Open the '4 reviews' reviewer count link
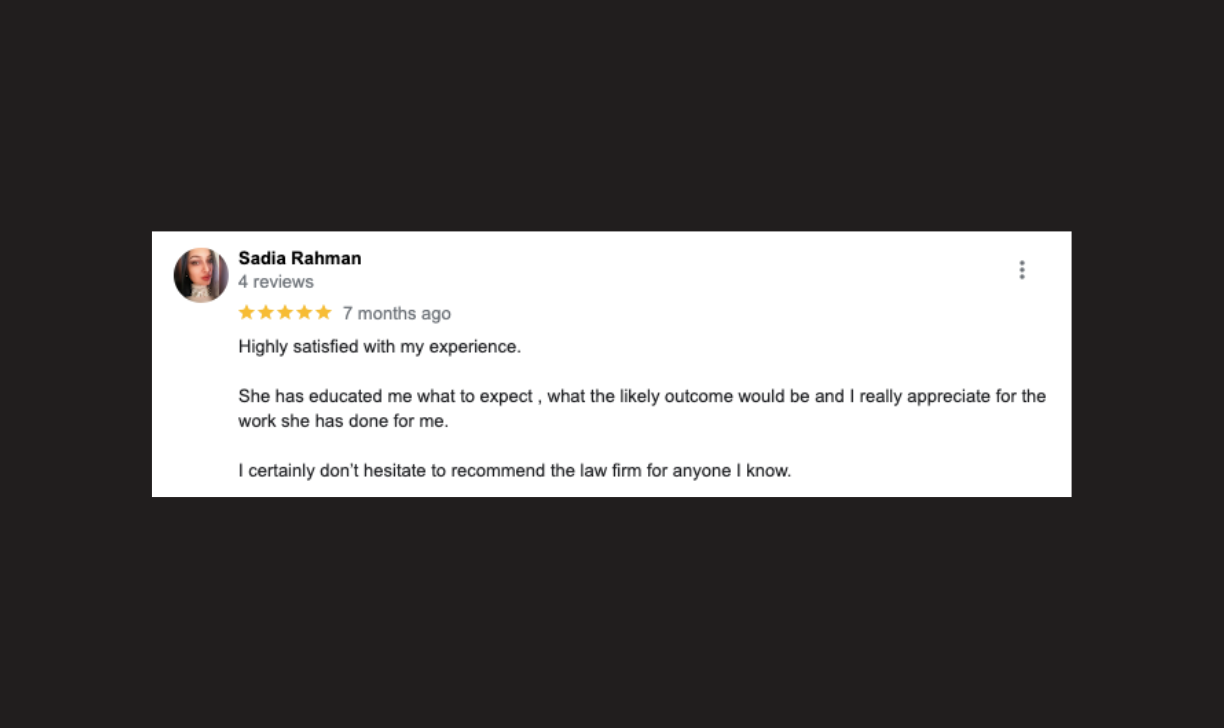Screen dimensions: 1224x728 [276, 282]
